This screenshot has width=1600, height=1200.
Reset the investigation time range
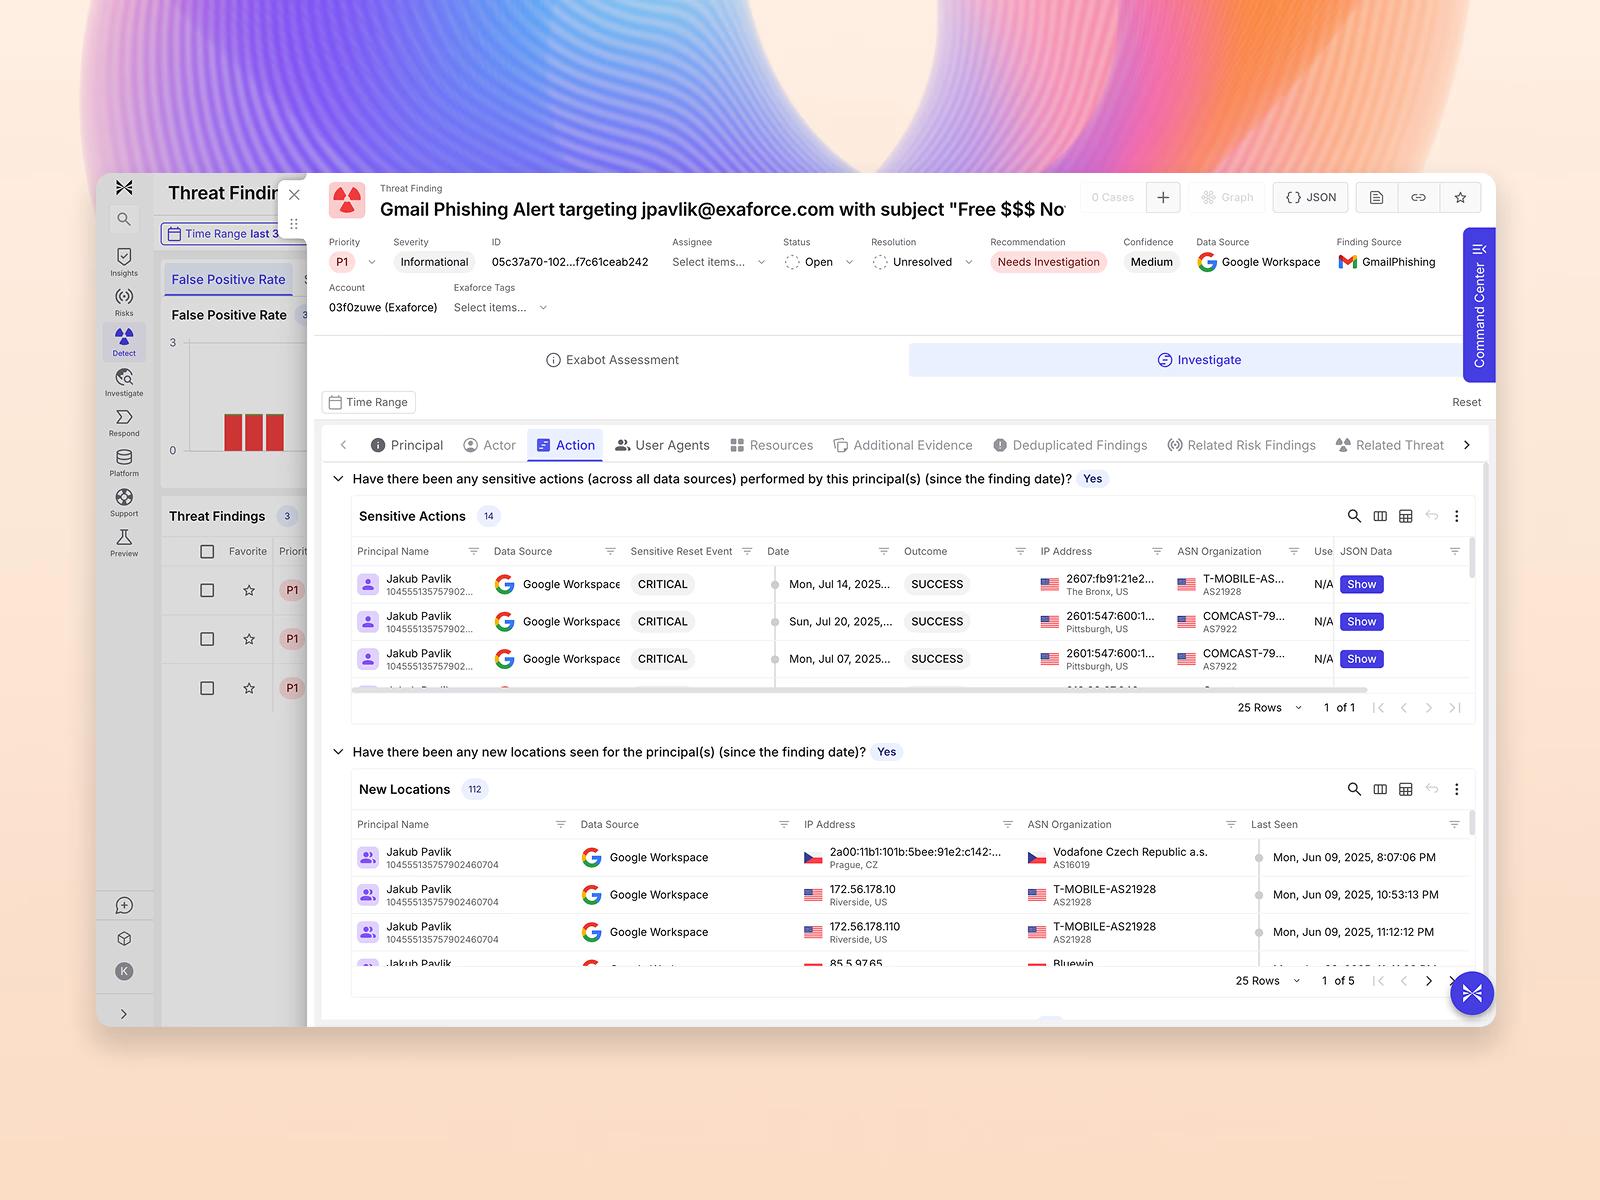coord(1466,402)
